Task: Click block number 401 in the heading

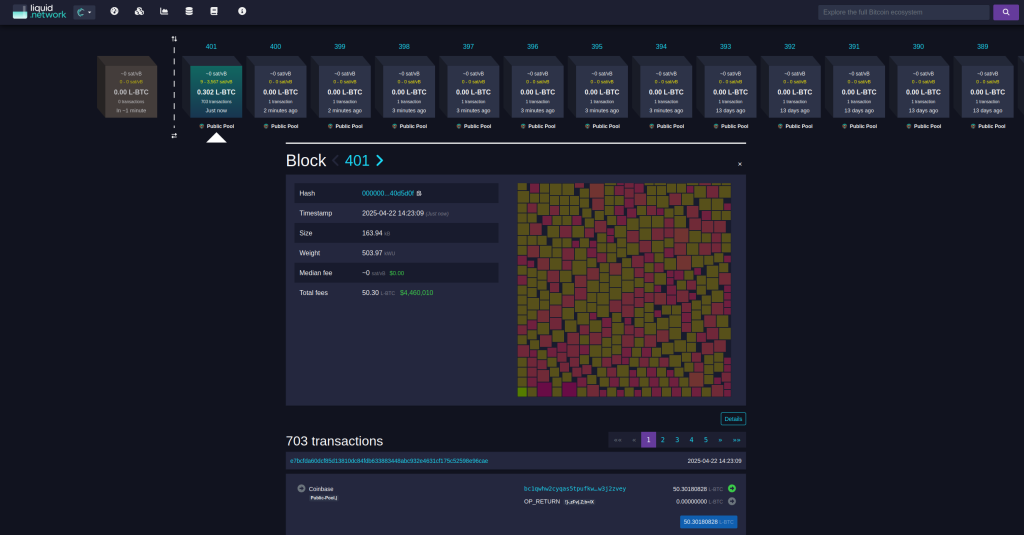Action: [357, 161]
